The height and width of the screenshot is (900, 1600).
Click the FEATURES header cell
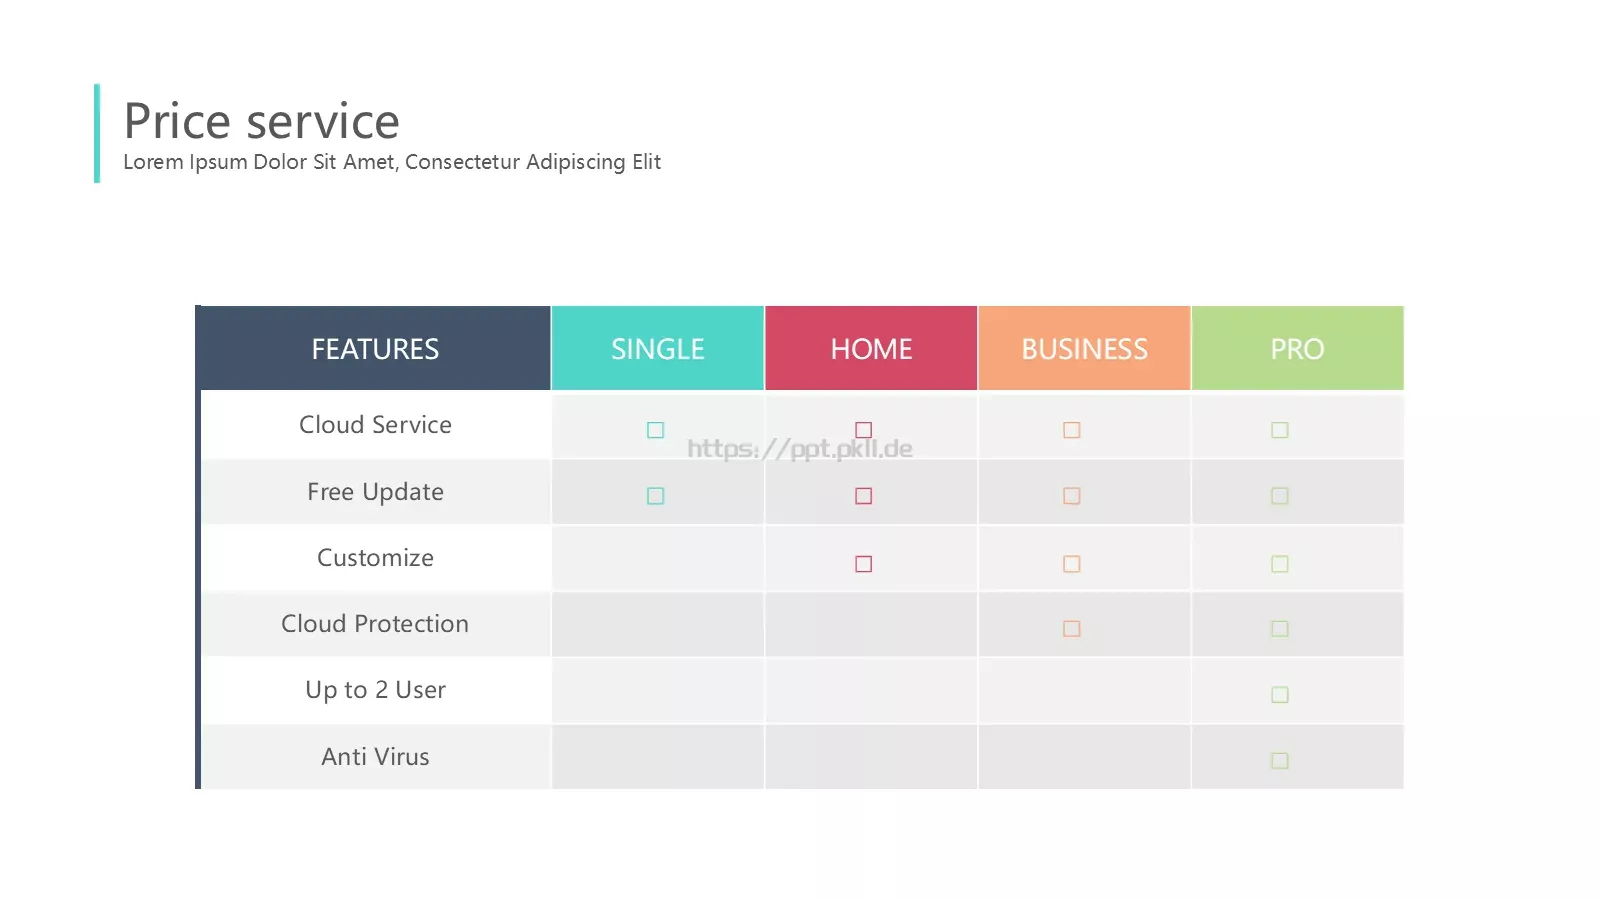coord(374,348)
